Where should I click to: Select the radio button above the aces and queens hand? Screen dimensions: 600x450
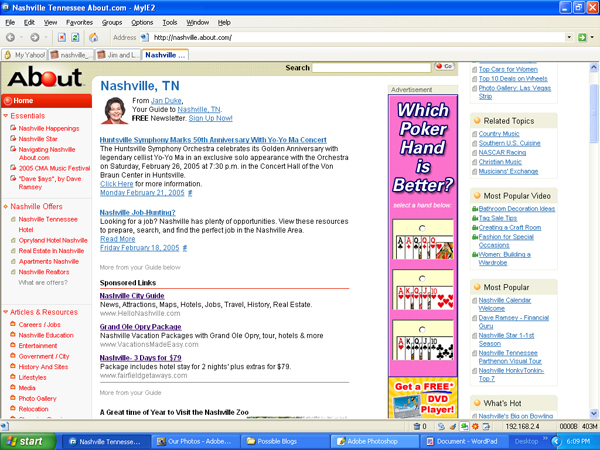[422, 228]
